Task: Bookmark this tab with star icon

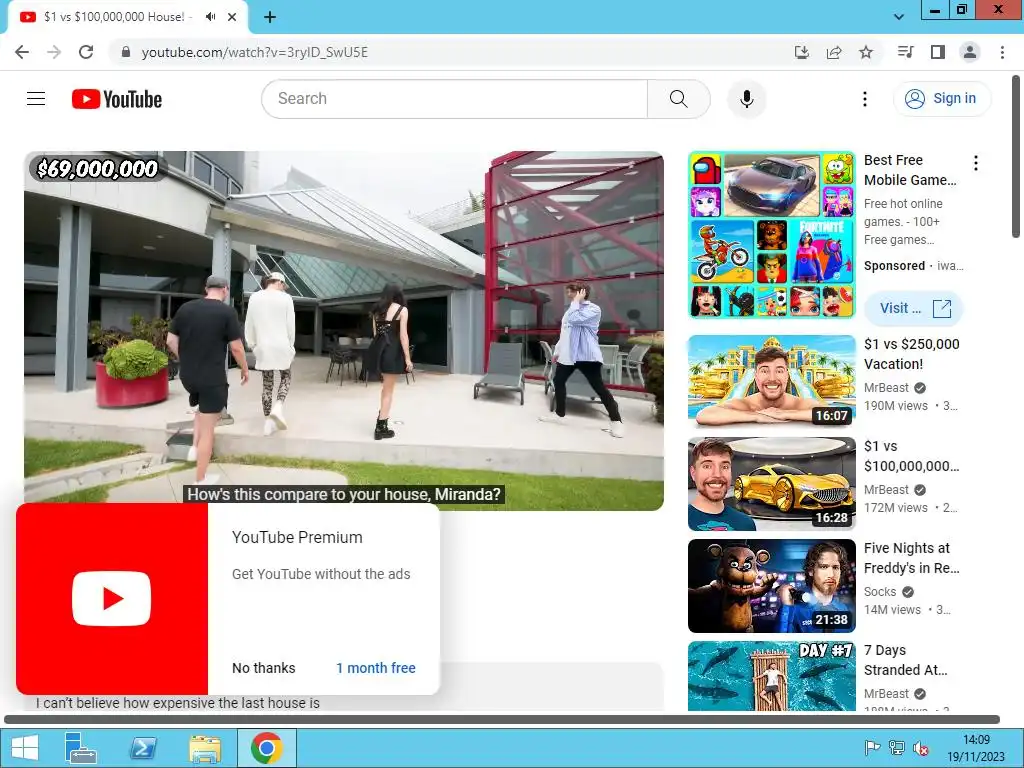Action: point(866,52)
